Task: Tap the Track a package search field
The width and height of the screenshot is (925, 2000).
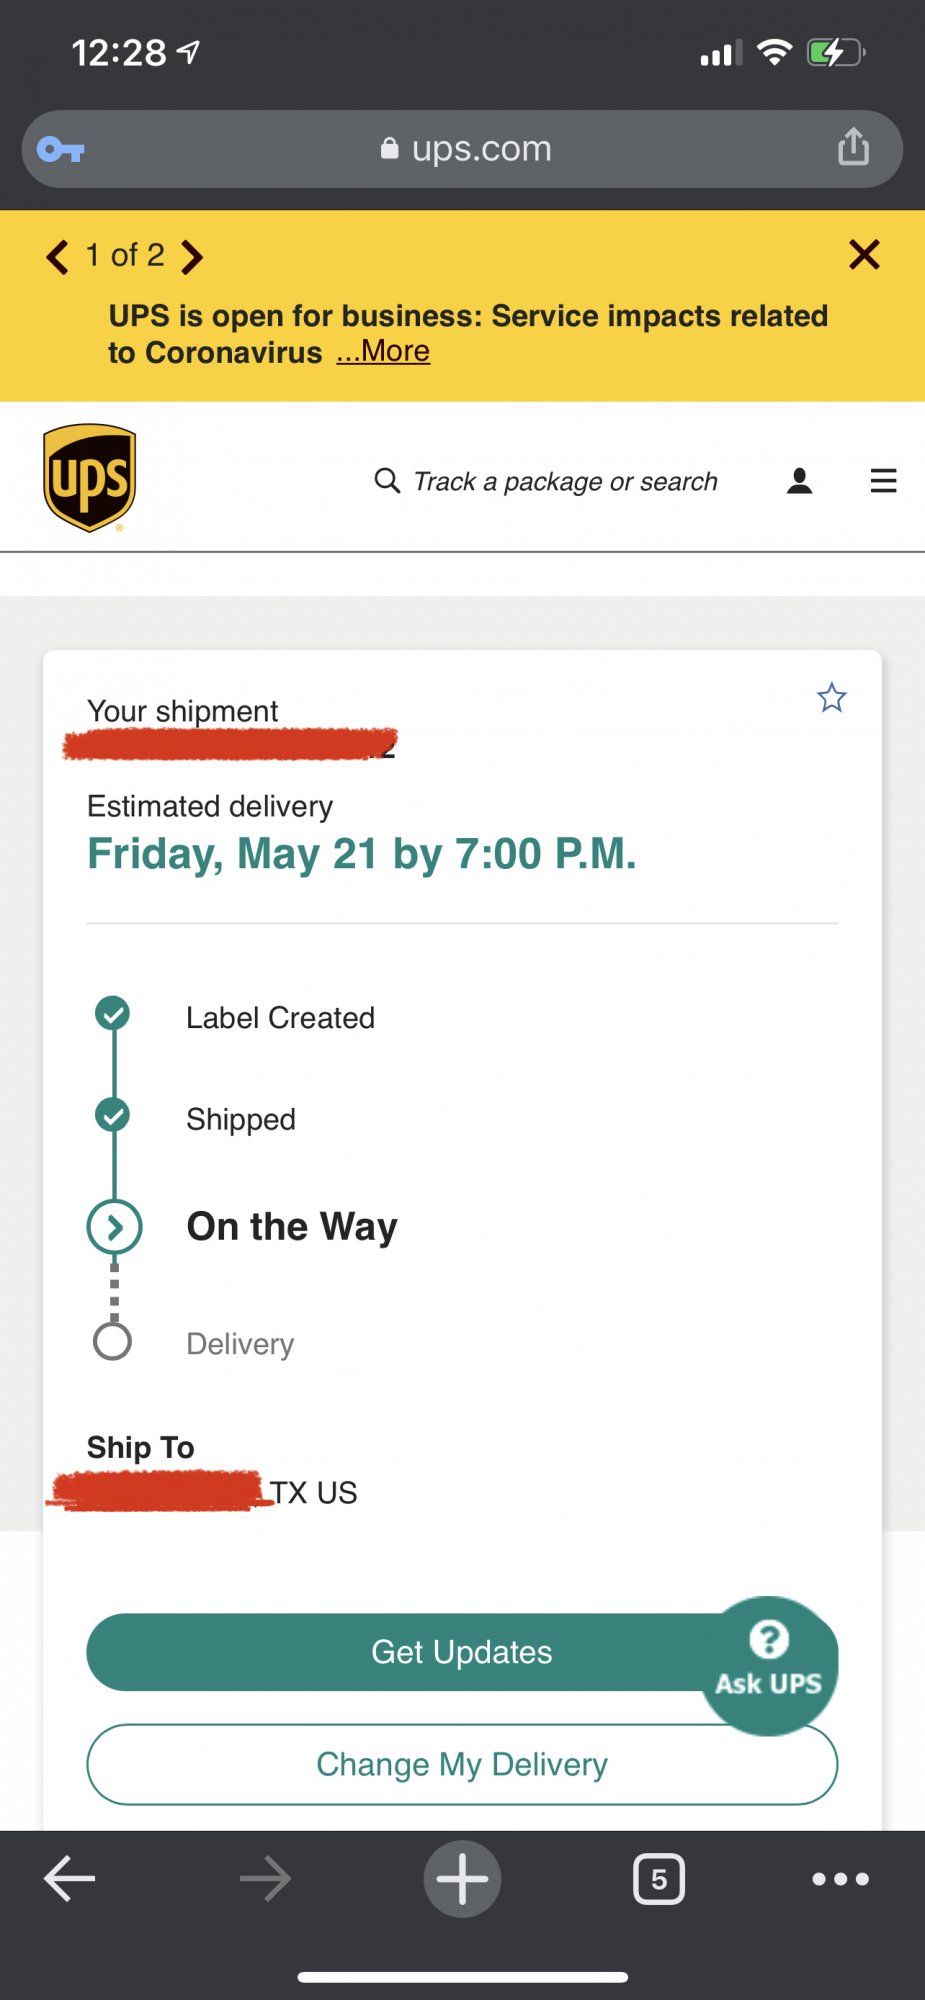Action: pos(565,482)
